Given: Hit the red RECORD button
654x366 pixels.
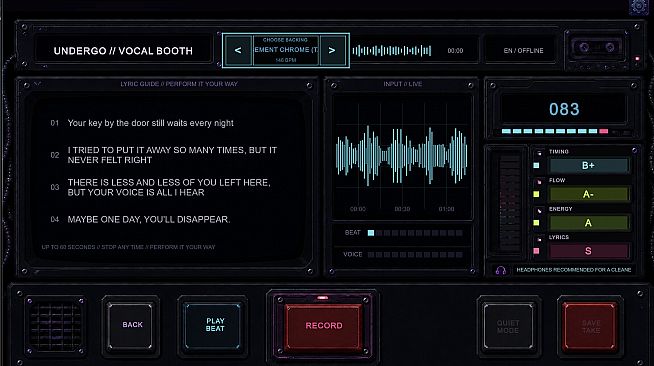Looking at the screenshot, I should click(x=324, y=326).
